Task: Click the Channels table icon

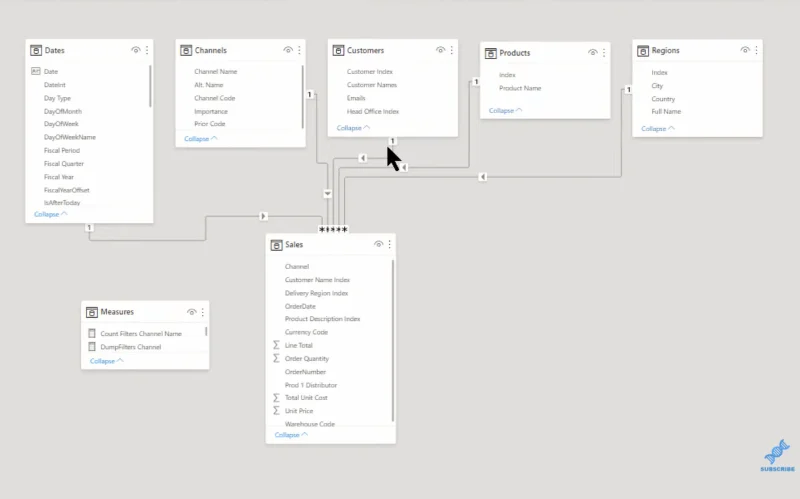Action: 186,51
